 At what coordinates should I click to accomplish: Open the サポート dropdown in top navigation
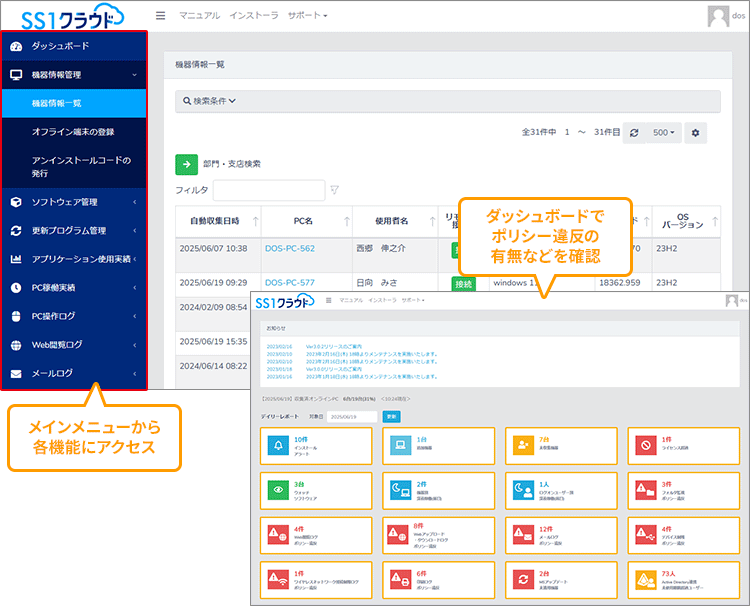(307, 16)
